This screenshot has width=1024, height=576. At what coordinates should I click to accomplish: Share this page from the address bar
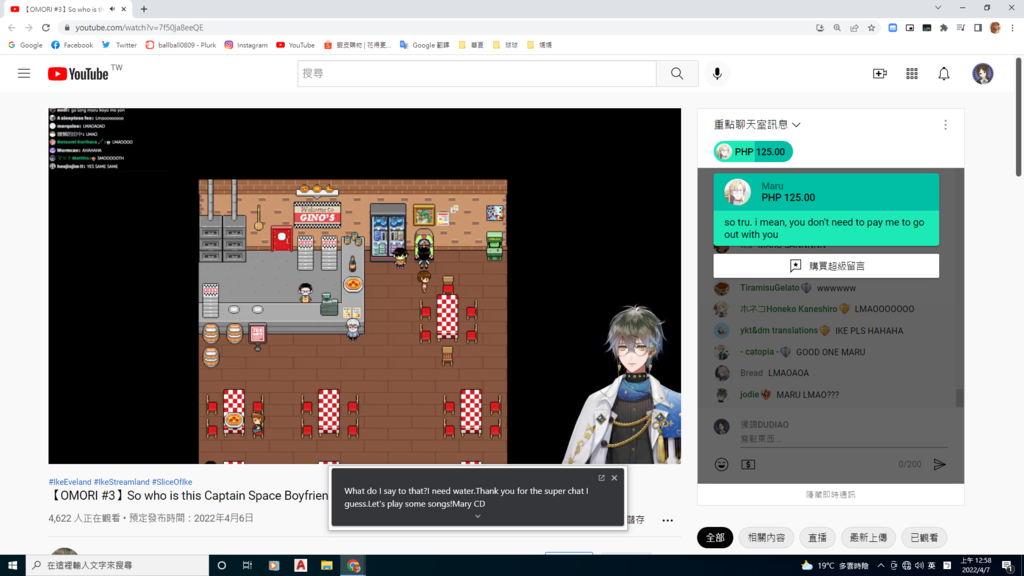pyautogui.click(x=854, y=27)
